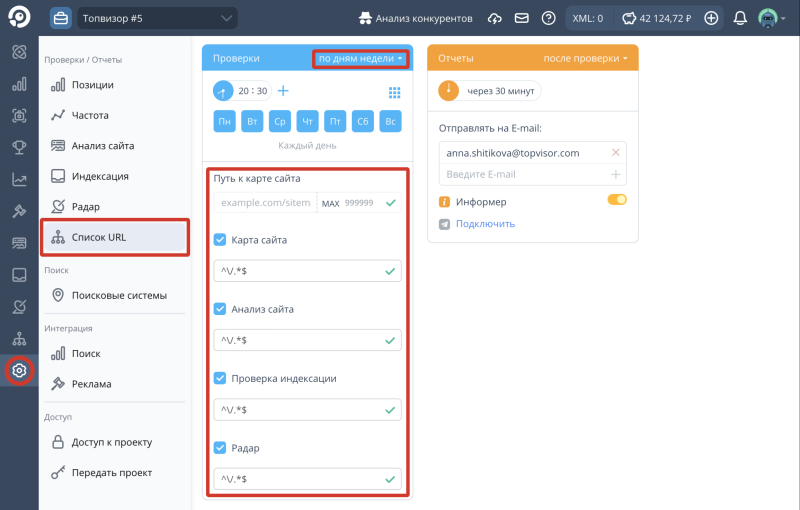Expand the после проверки dropdown
800x510 pixels.
click(586, 58)
